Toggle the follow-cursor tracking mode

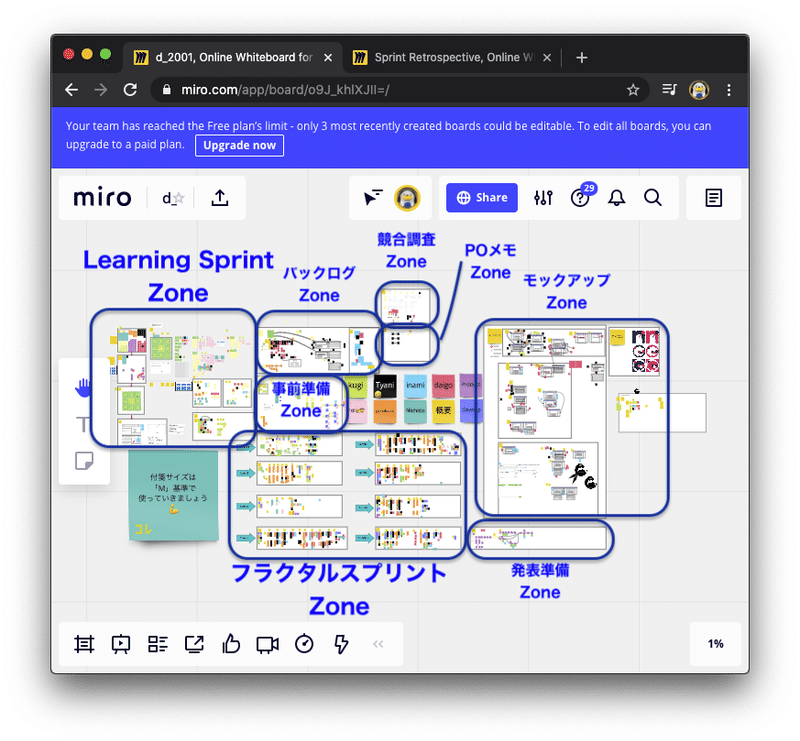(x=372, y=197)
